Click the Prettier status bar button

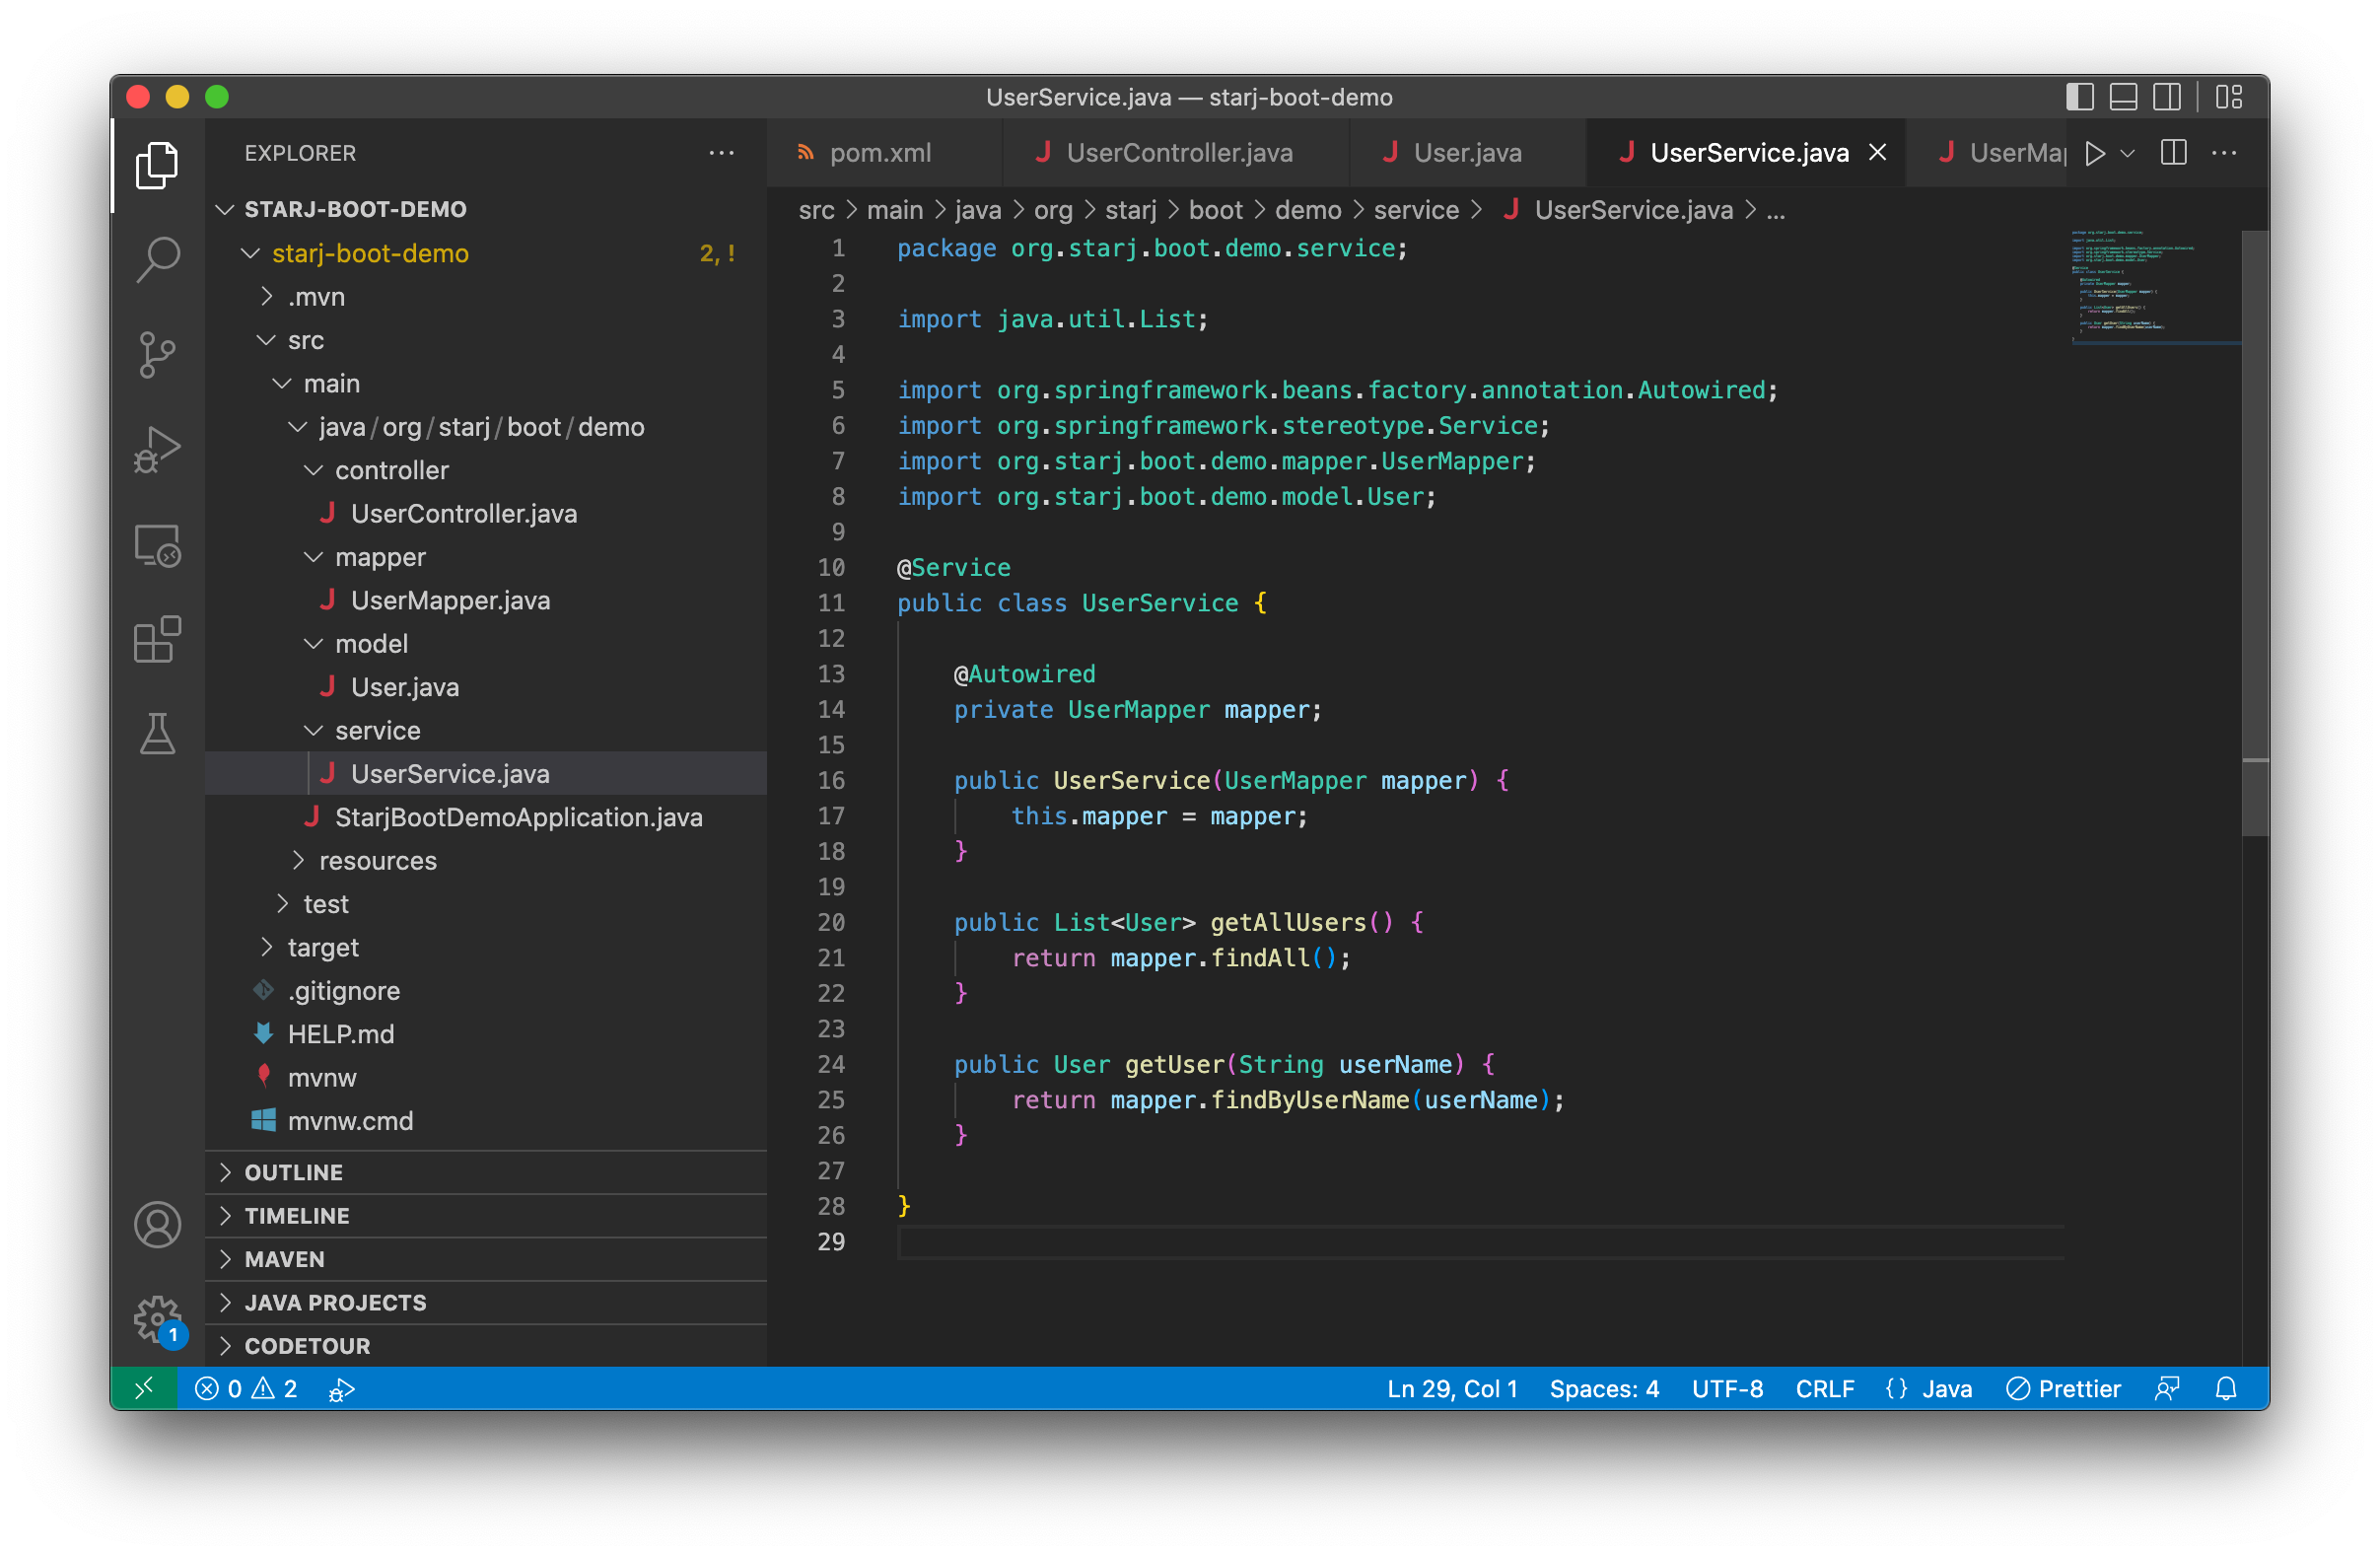coord(2064,1389)
